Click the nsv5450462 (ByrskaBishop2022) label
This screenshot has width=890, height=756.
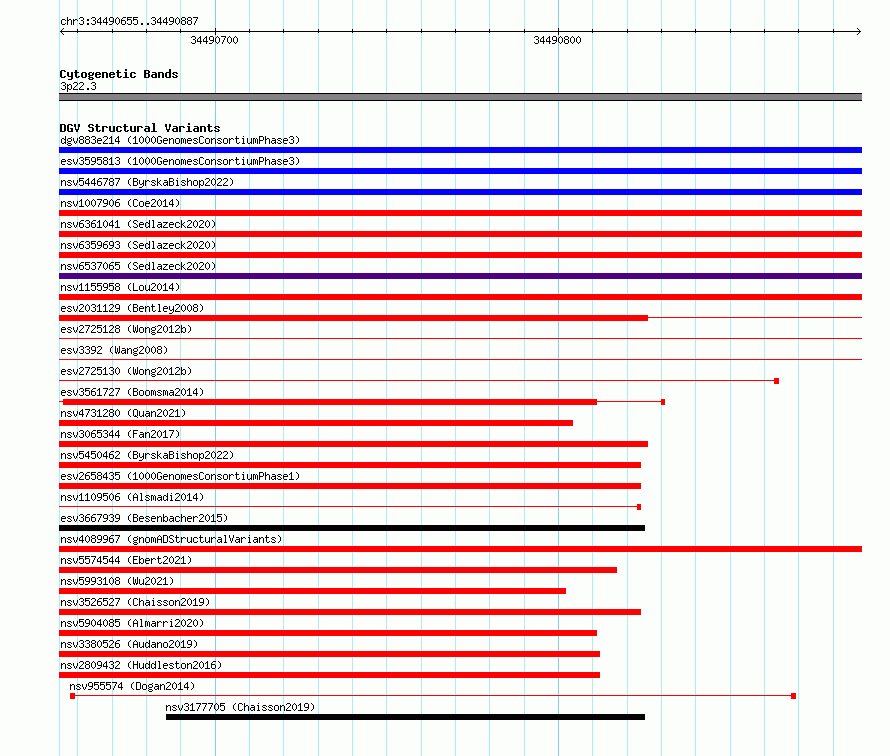pyautogui.click(x=147, y=455)
